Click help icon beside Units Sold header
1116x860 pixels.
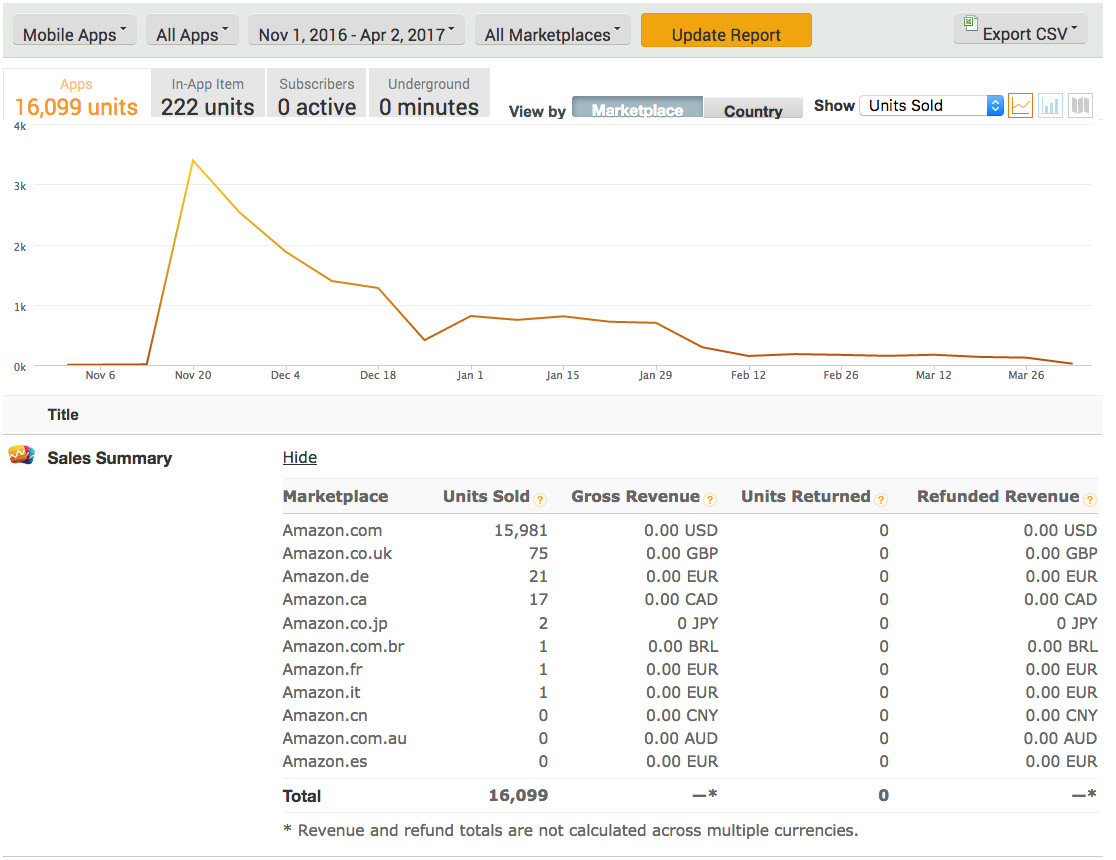[540, 500]
